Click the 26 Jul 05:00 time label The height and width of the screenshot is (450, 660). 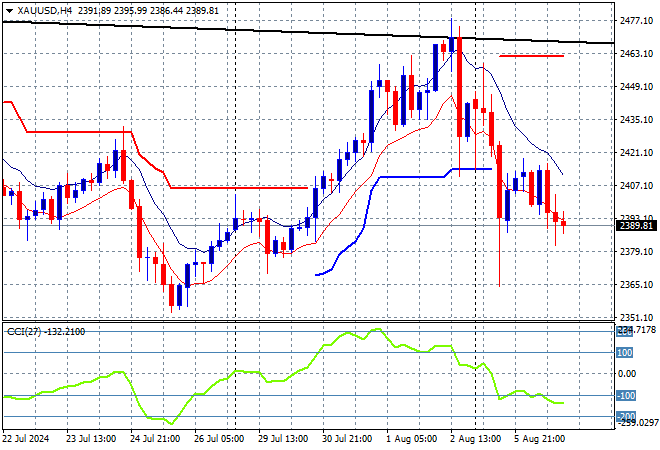click(219, 439)
